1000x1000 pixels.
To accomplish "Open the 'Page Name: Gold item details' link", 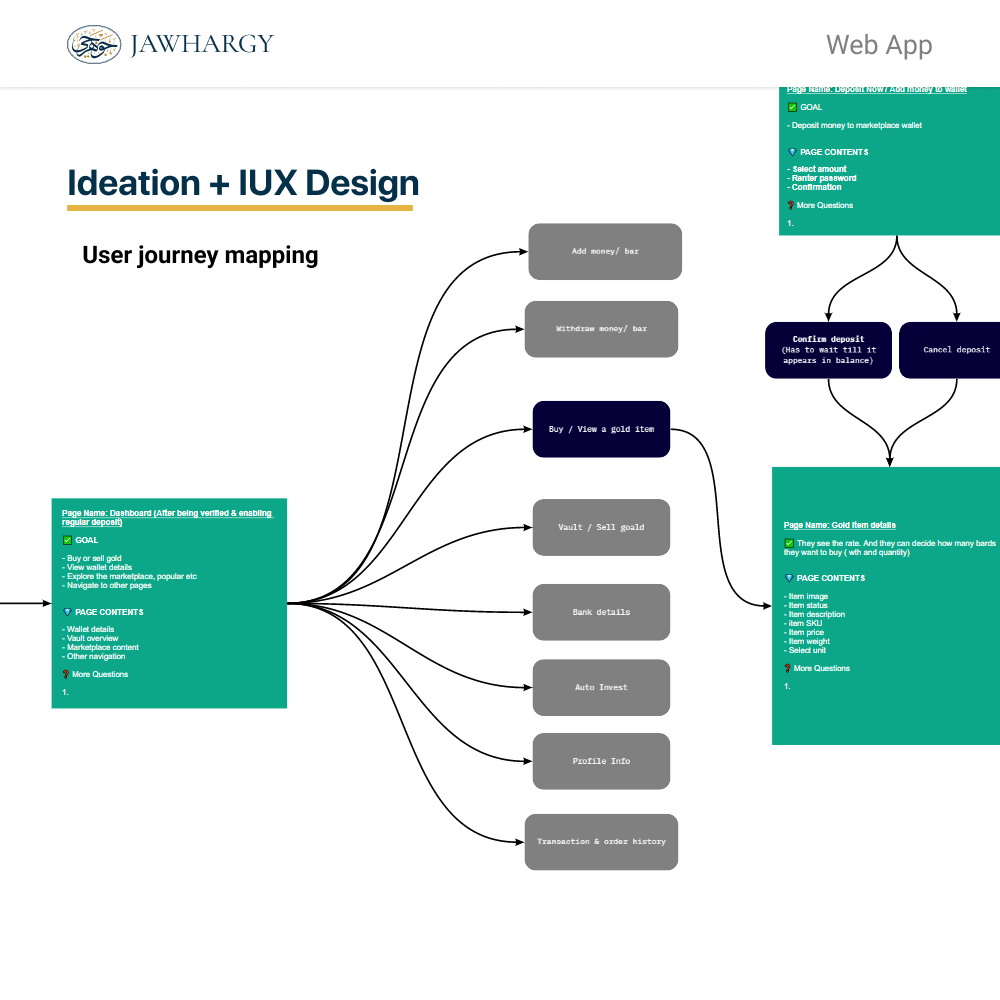I will click(840, 525).
